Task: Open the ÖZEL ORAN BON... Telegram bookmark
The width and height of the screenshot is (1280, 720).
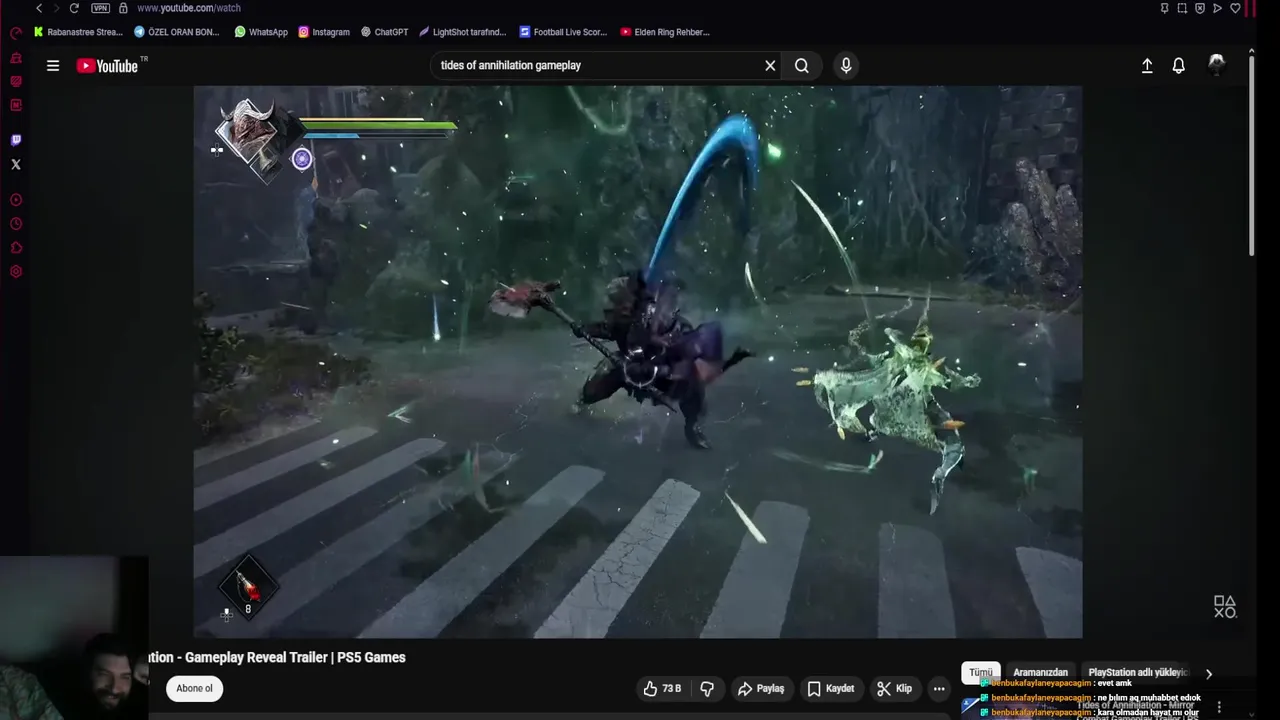Action: pyautogui.click(x=176, y=32)
